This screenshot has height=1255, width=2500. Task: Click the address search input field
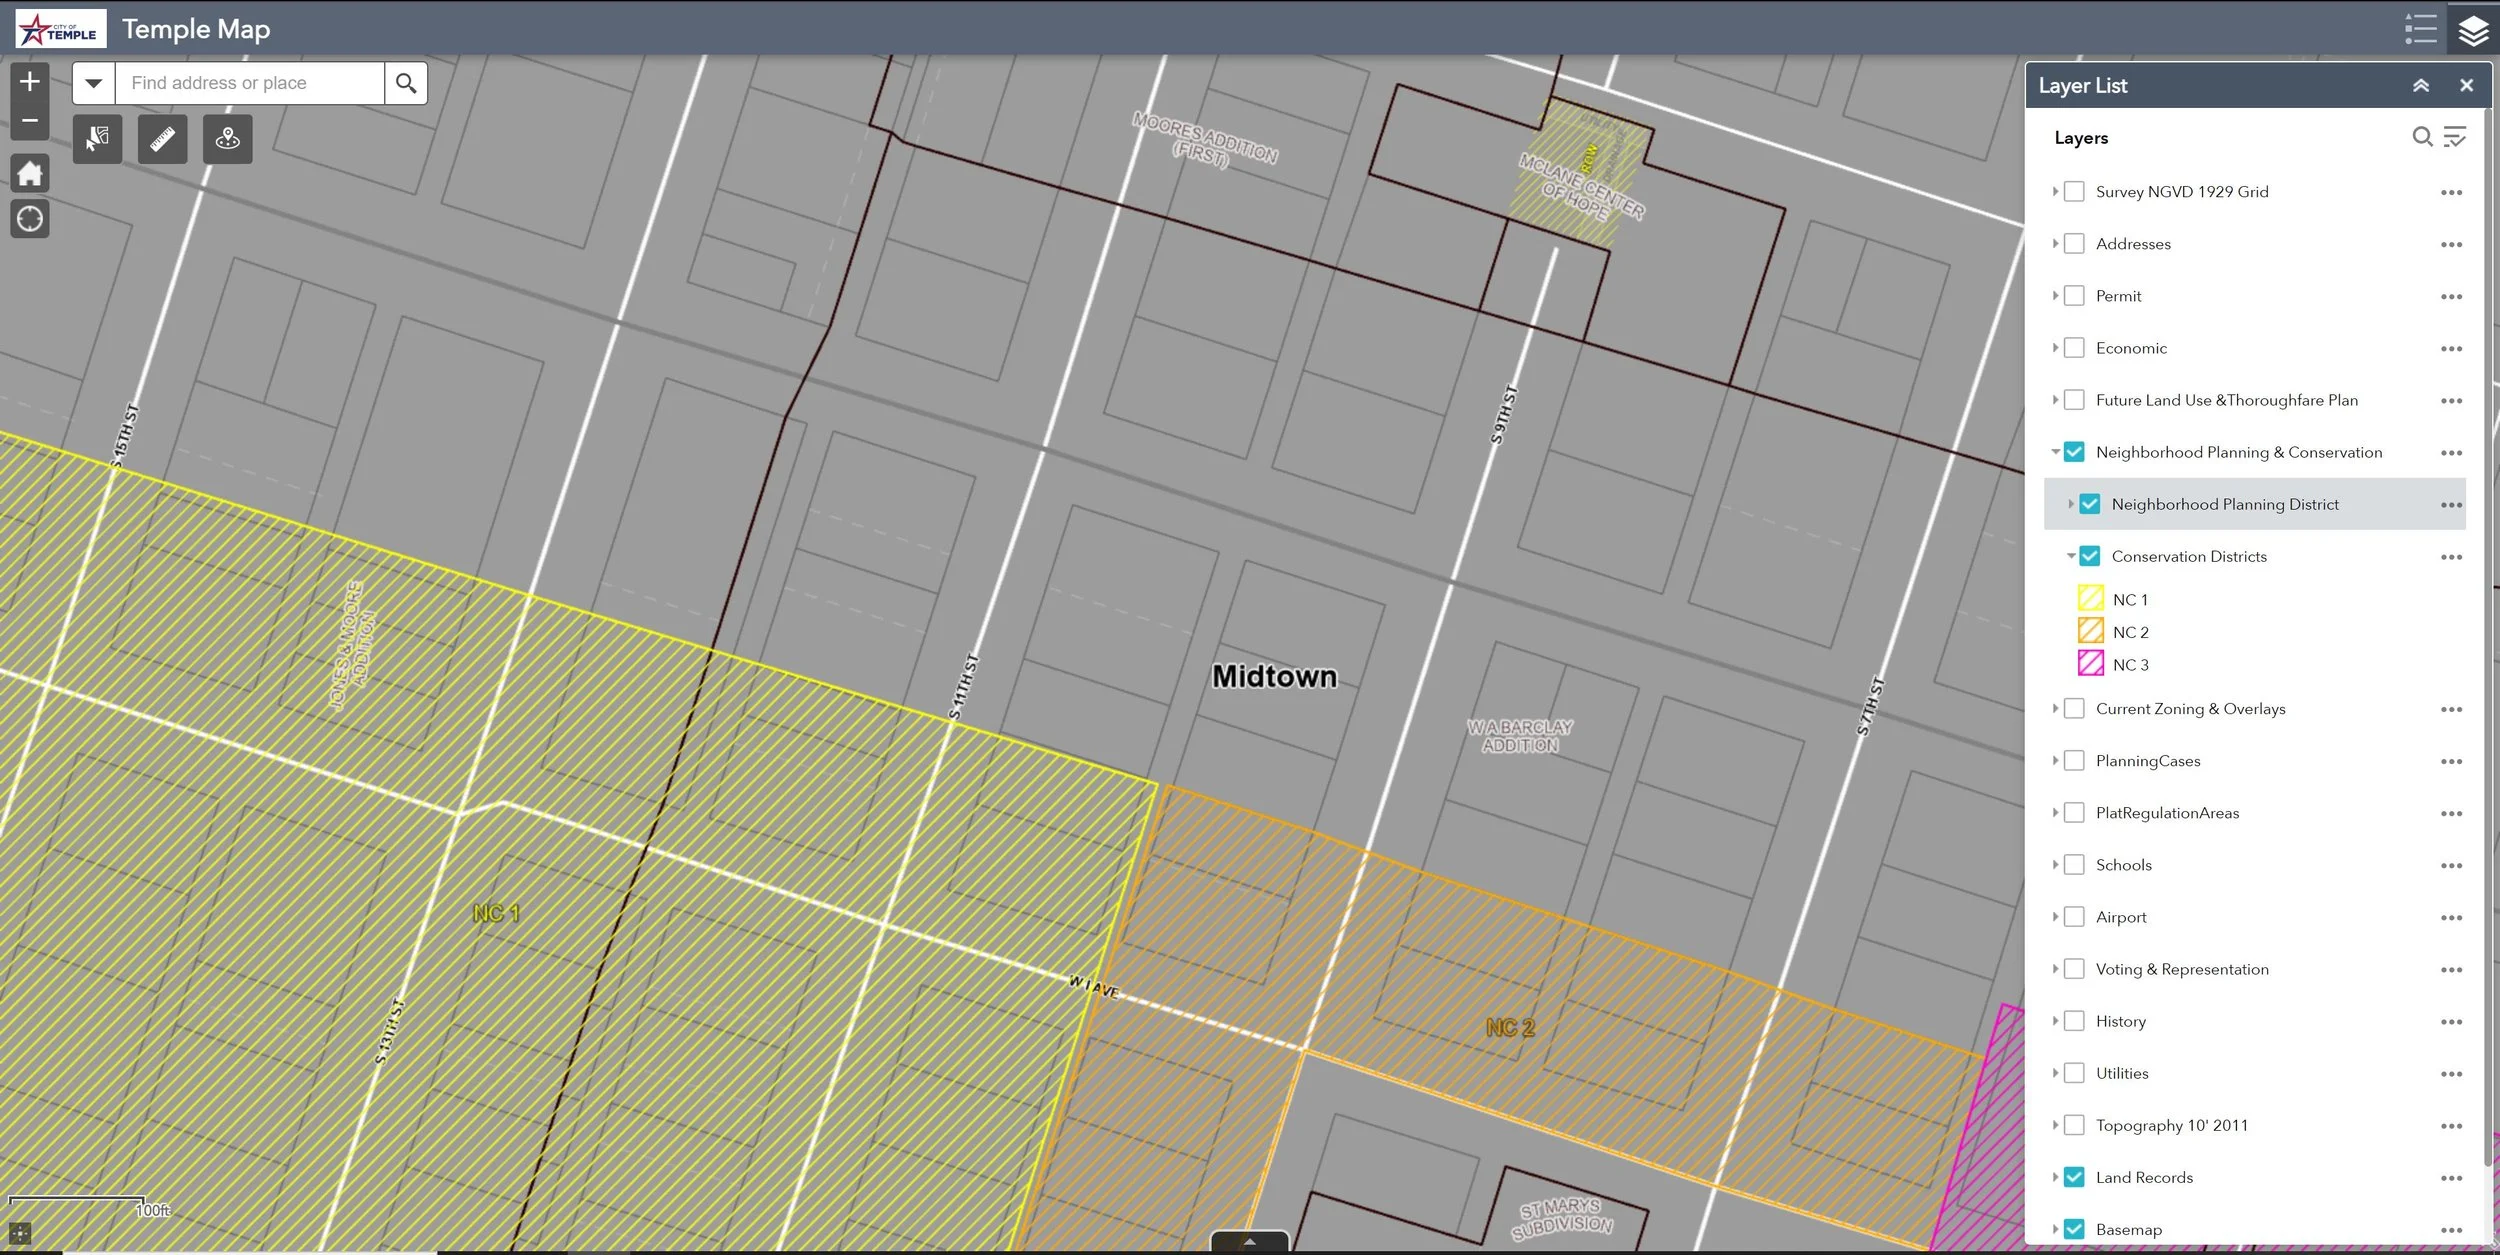250,82
